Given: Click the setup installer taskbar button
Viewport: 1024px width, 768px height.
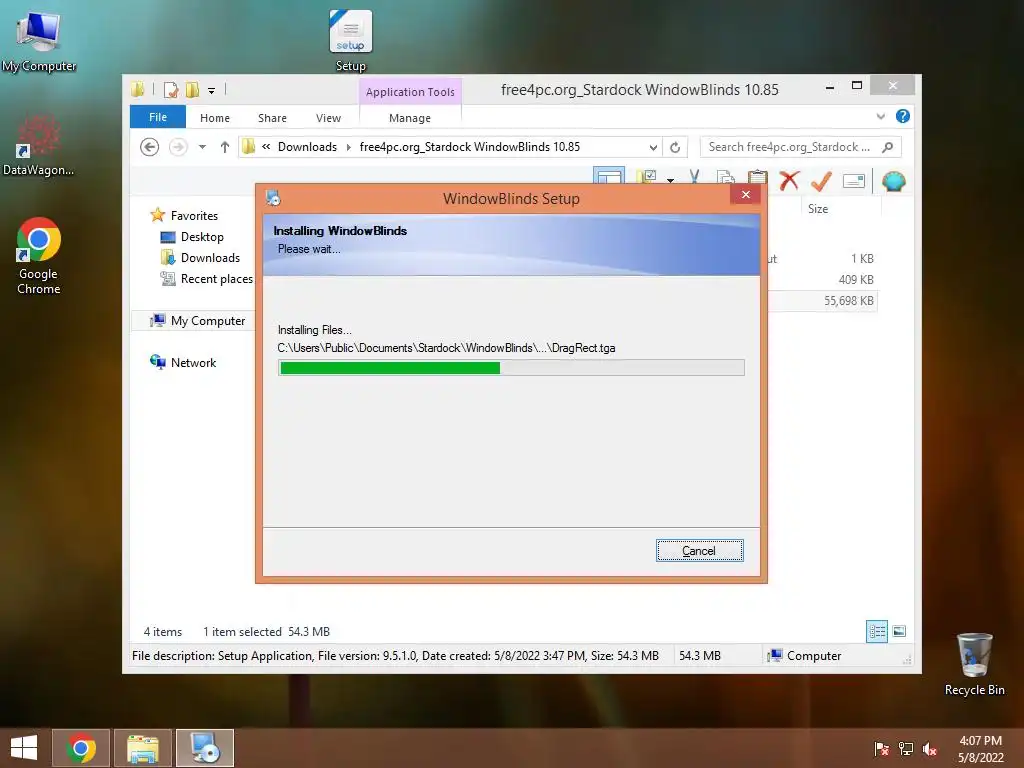Looking at the screenshot, I should (x=205, y=748).
